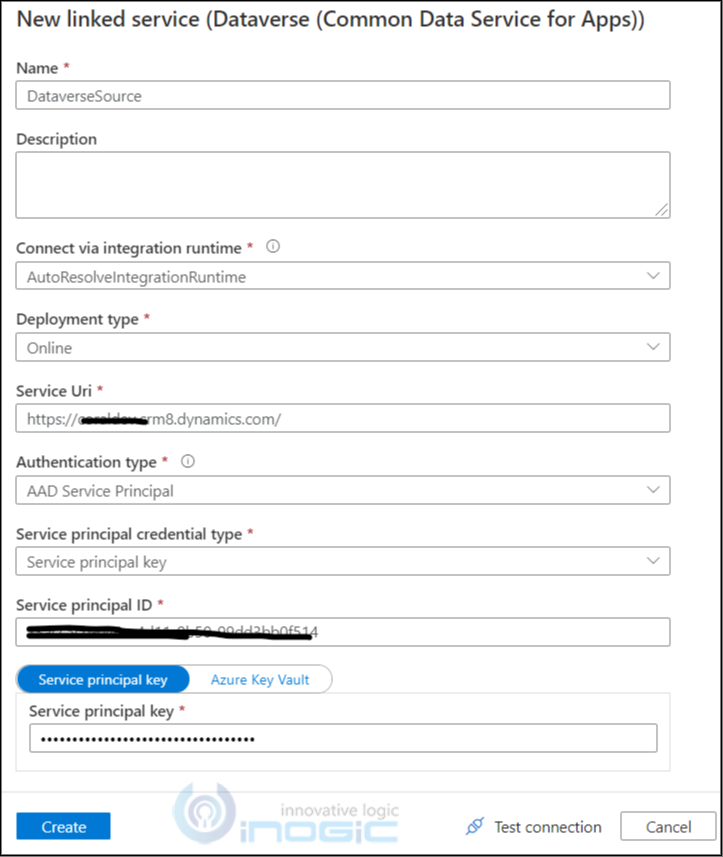This screenshot has width=723, height=857.
Task: Click the chevron arrow of the Authentication type dropdown
Action: [x=653, y=490]
